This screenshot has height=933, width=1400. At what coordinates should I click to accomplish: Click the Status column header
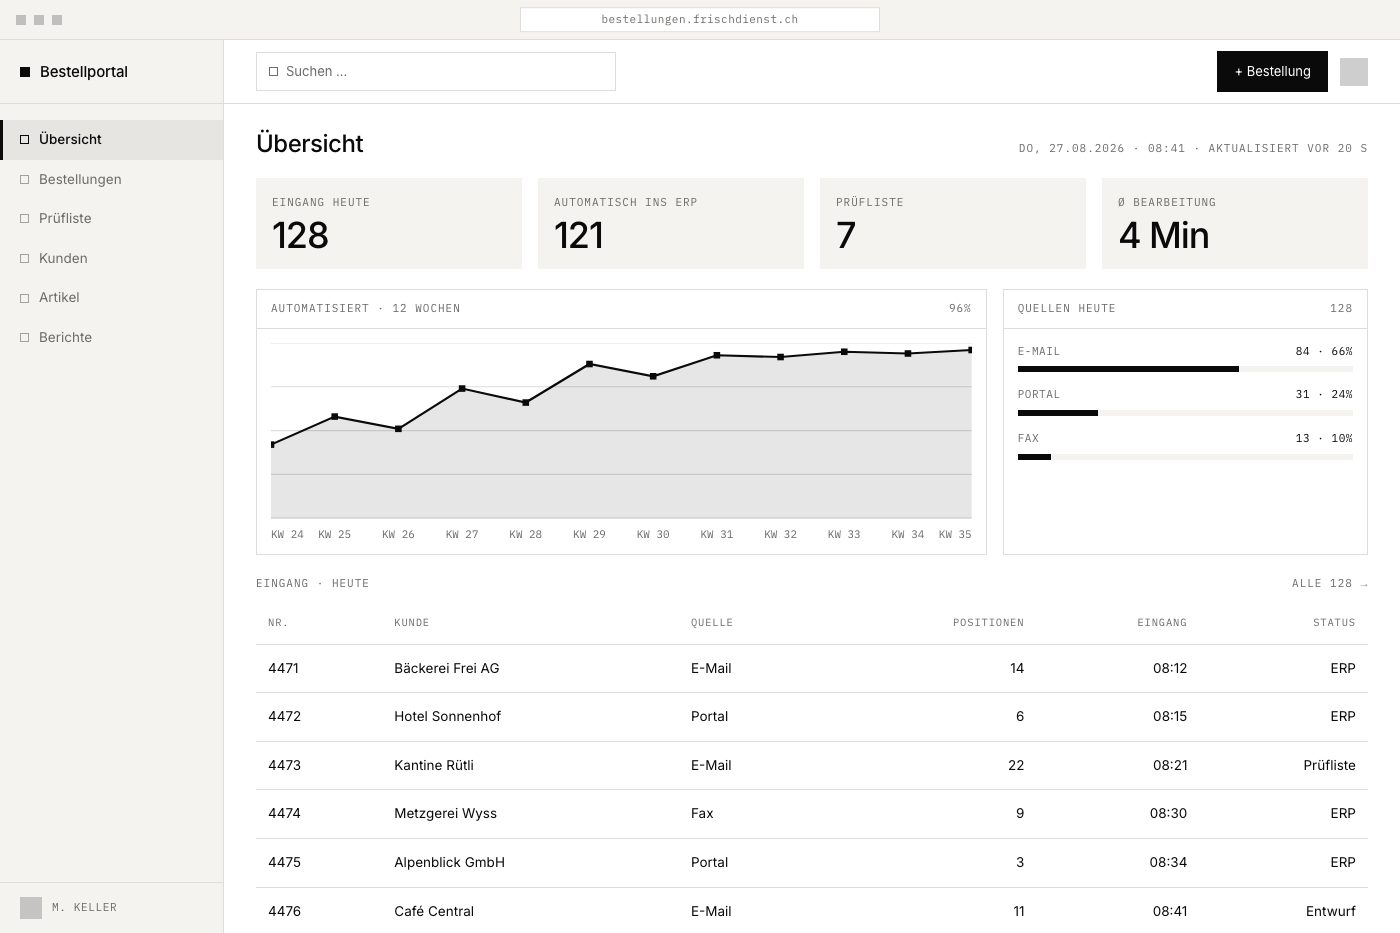1334,623
